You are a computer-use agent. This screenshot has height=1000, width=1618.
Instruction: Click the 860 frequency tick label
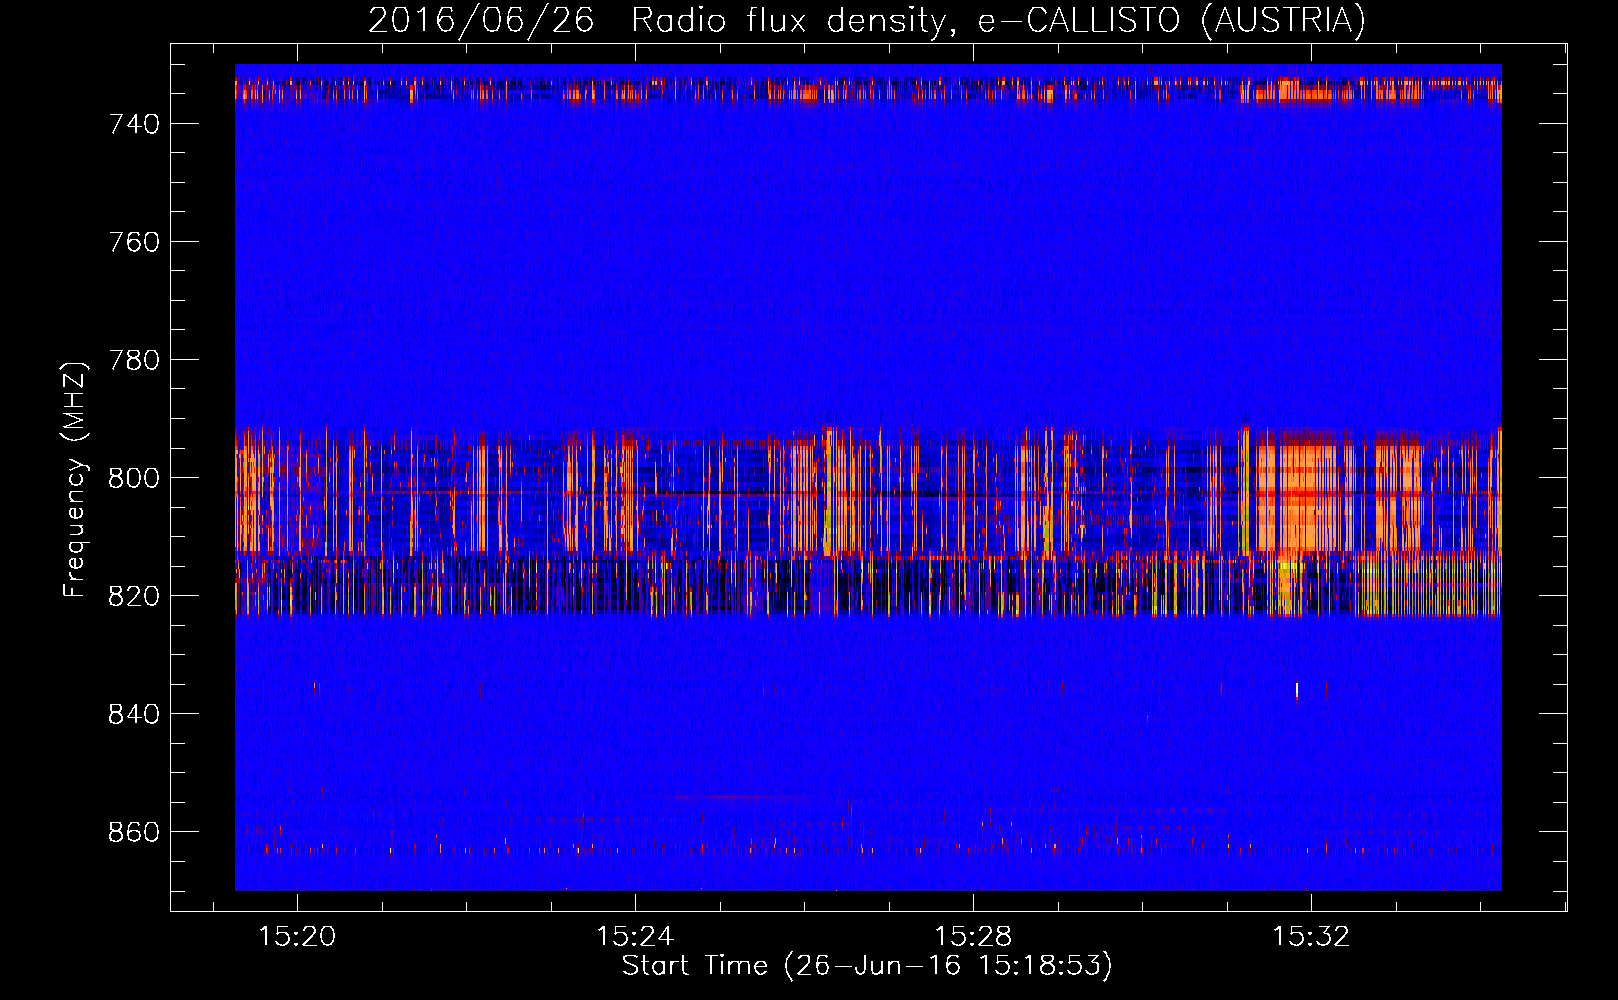[134, 832]
